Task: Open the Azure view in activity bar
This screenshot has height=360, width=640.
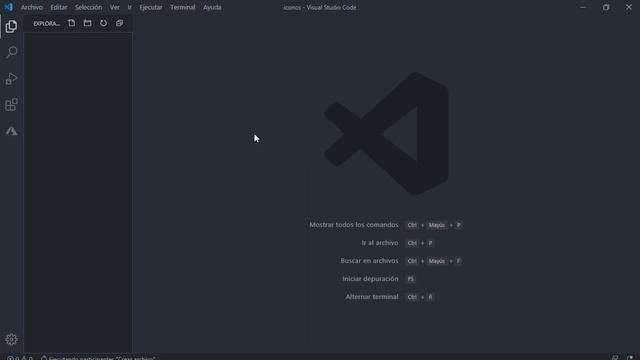Action: click(x=11, y=131)
